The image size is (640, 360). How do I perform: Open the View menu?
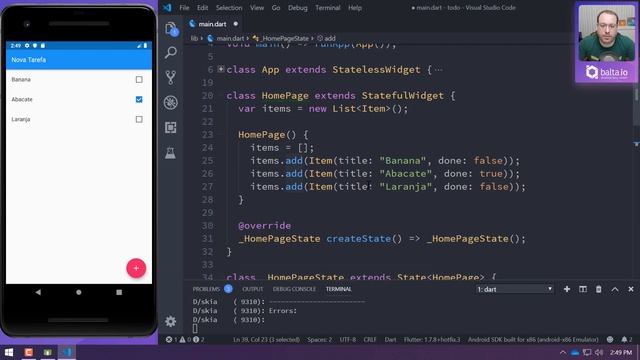[x=257, y=8]
